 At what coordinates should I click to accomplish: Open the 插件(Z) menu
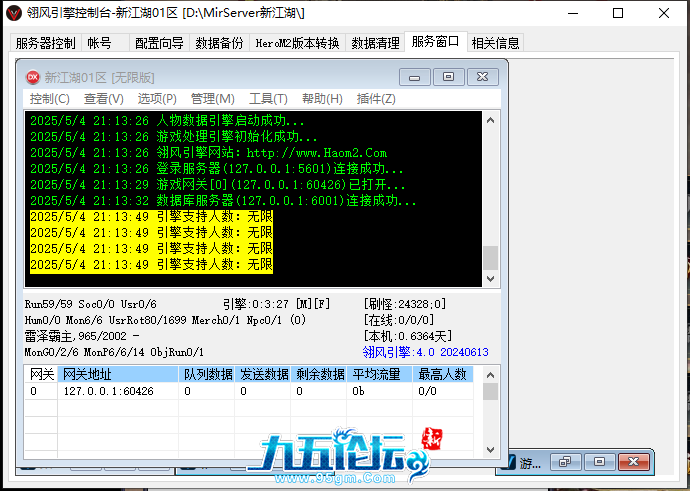(376, 99)
